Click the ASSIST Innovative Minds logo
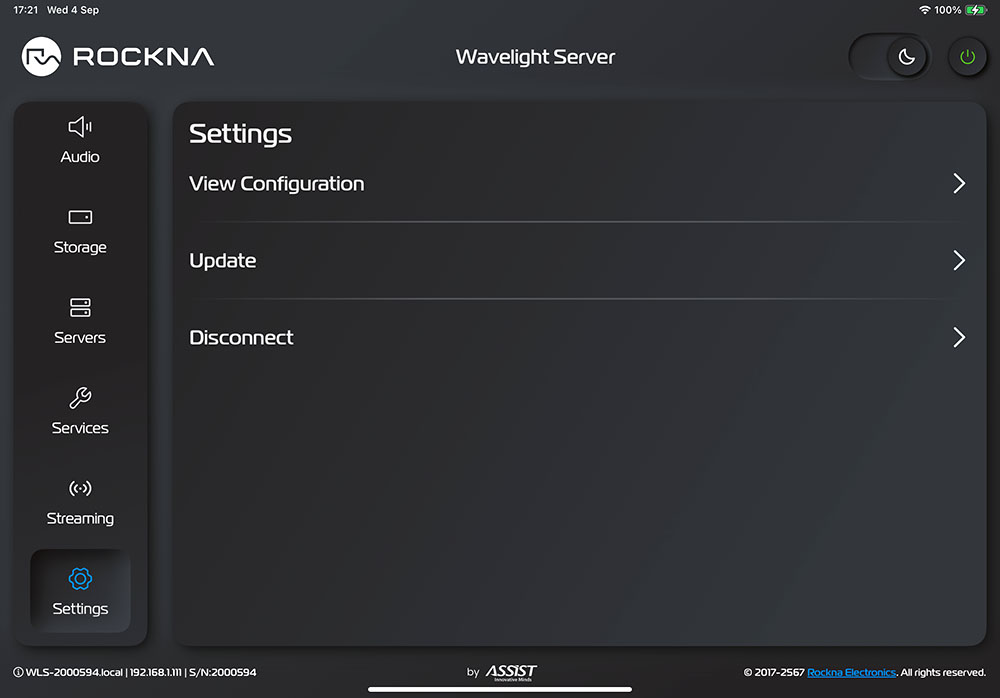Screen dimensions: 1000x698 511,672
